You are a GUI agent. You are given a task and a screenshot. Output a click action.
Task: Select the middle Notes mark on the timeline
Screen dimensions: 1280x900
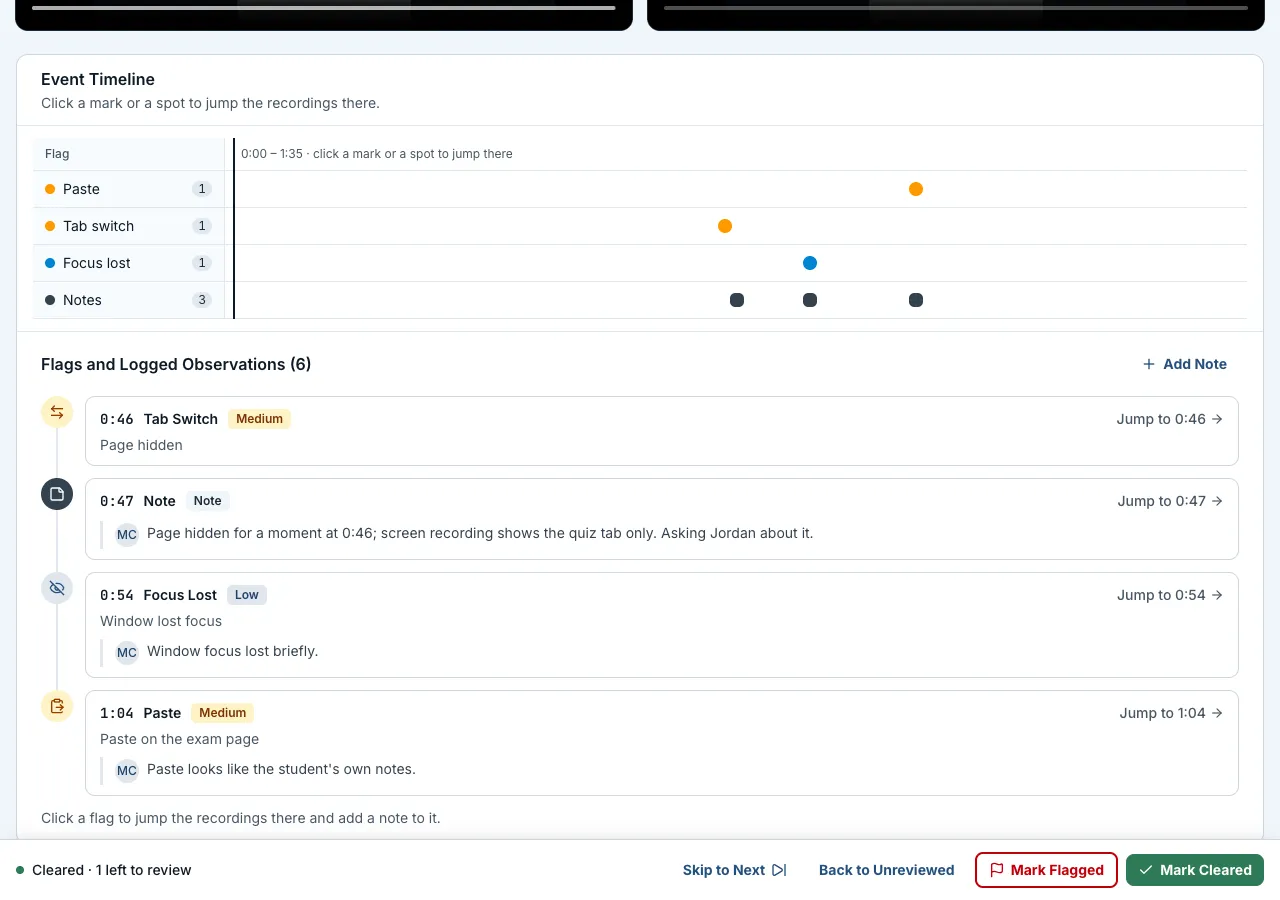click(810, 300)
